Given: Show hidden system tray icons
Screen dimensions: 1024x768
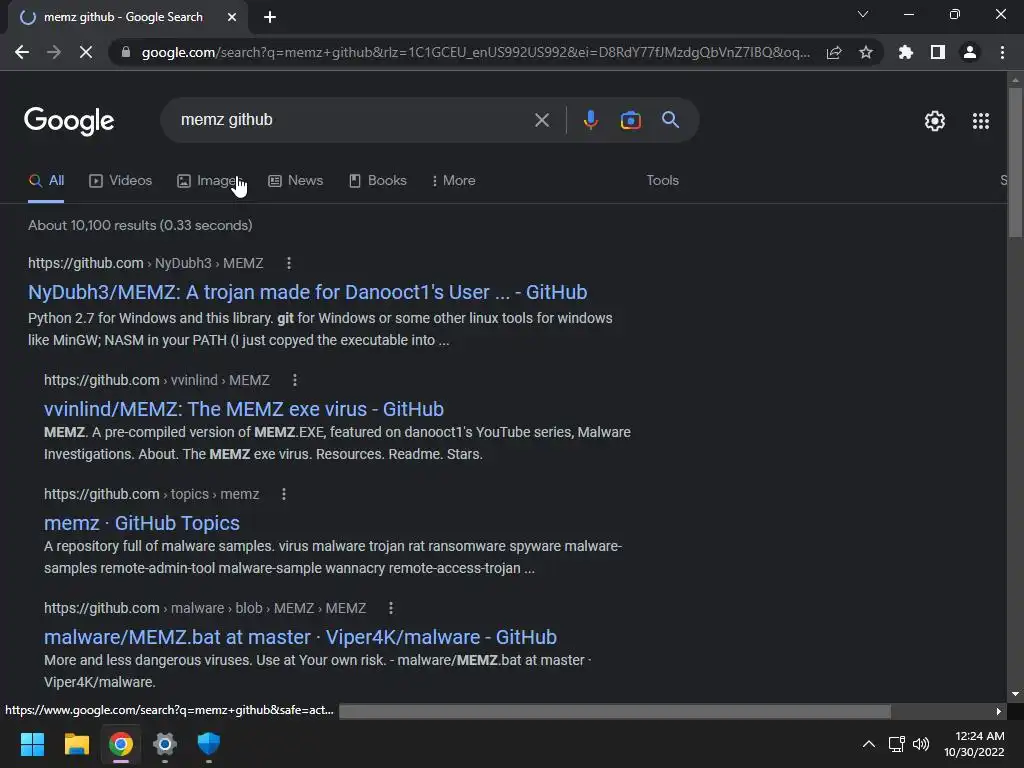Looking at the screenshot, I should click(x=869, y=744).
